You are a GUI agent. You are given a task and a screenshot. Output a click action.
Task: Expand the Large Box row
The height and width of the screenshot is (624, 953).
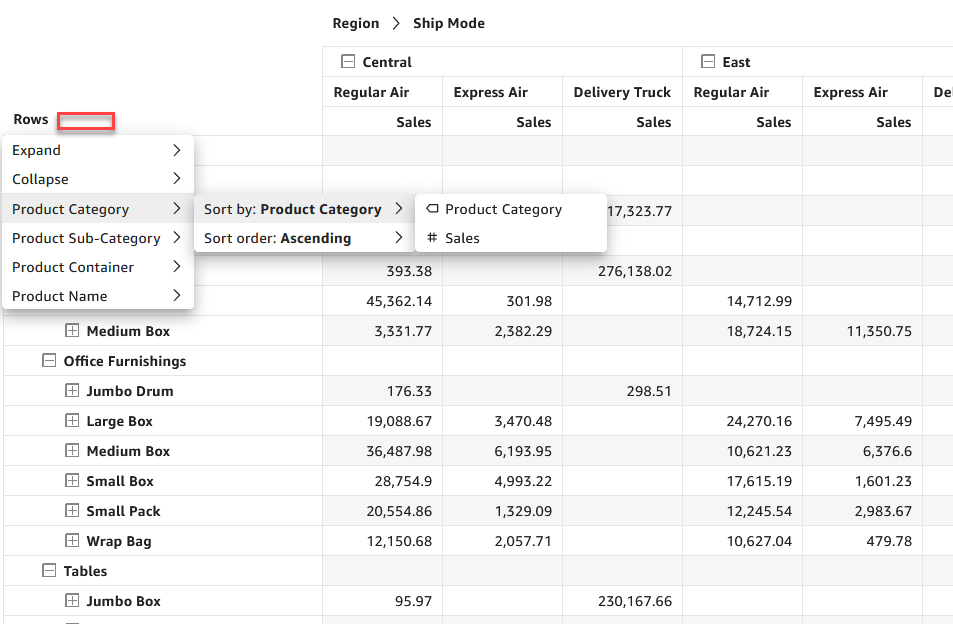click(72, 421)
